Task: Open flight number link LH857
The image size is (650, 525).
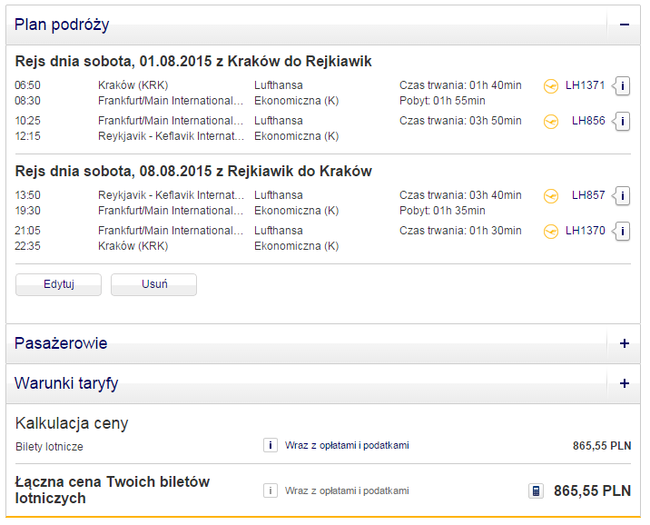Action: click(588, 195)
